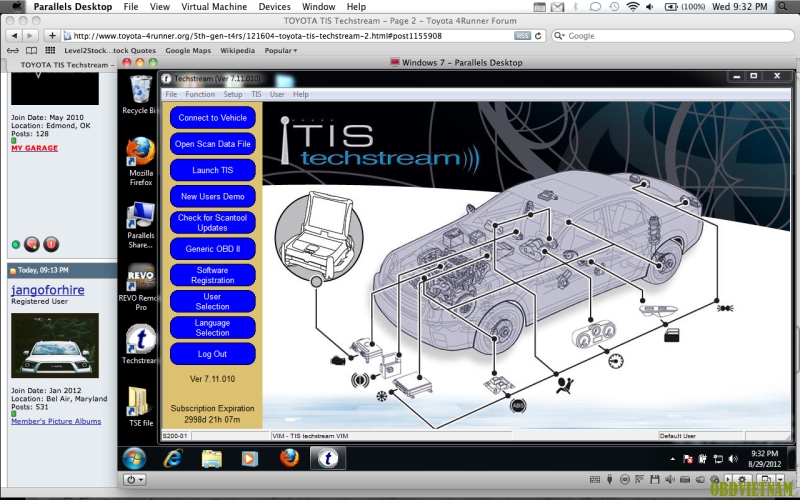The image size is (800, 500).
Task: Click the Parallels sound status icon
Action: (x=670, y=480)
